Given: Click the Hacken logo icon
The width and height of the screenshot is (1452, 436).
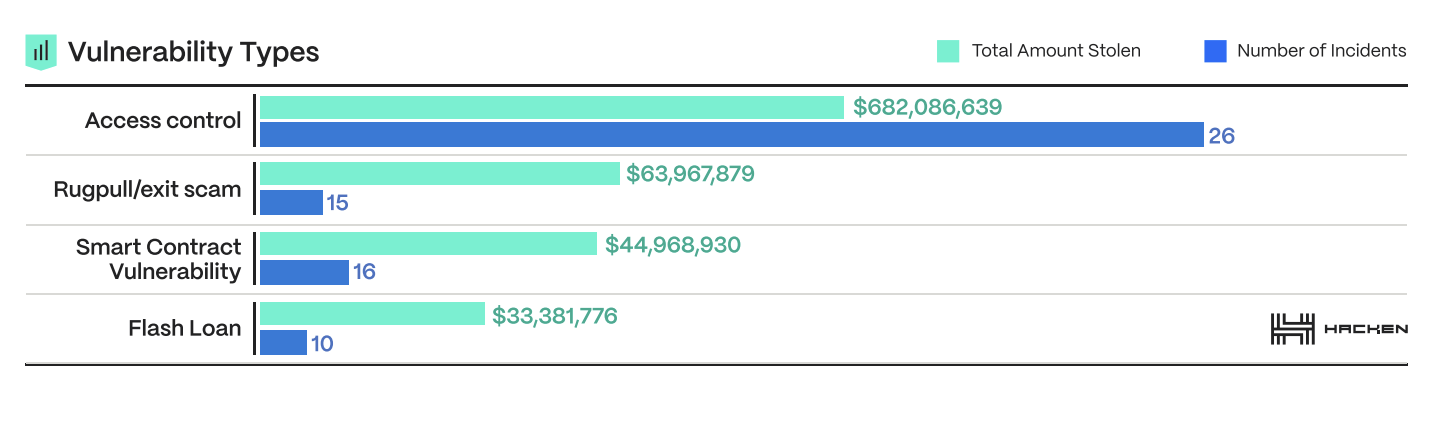Looking at the screenshot, I should [1291, 329].
